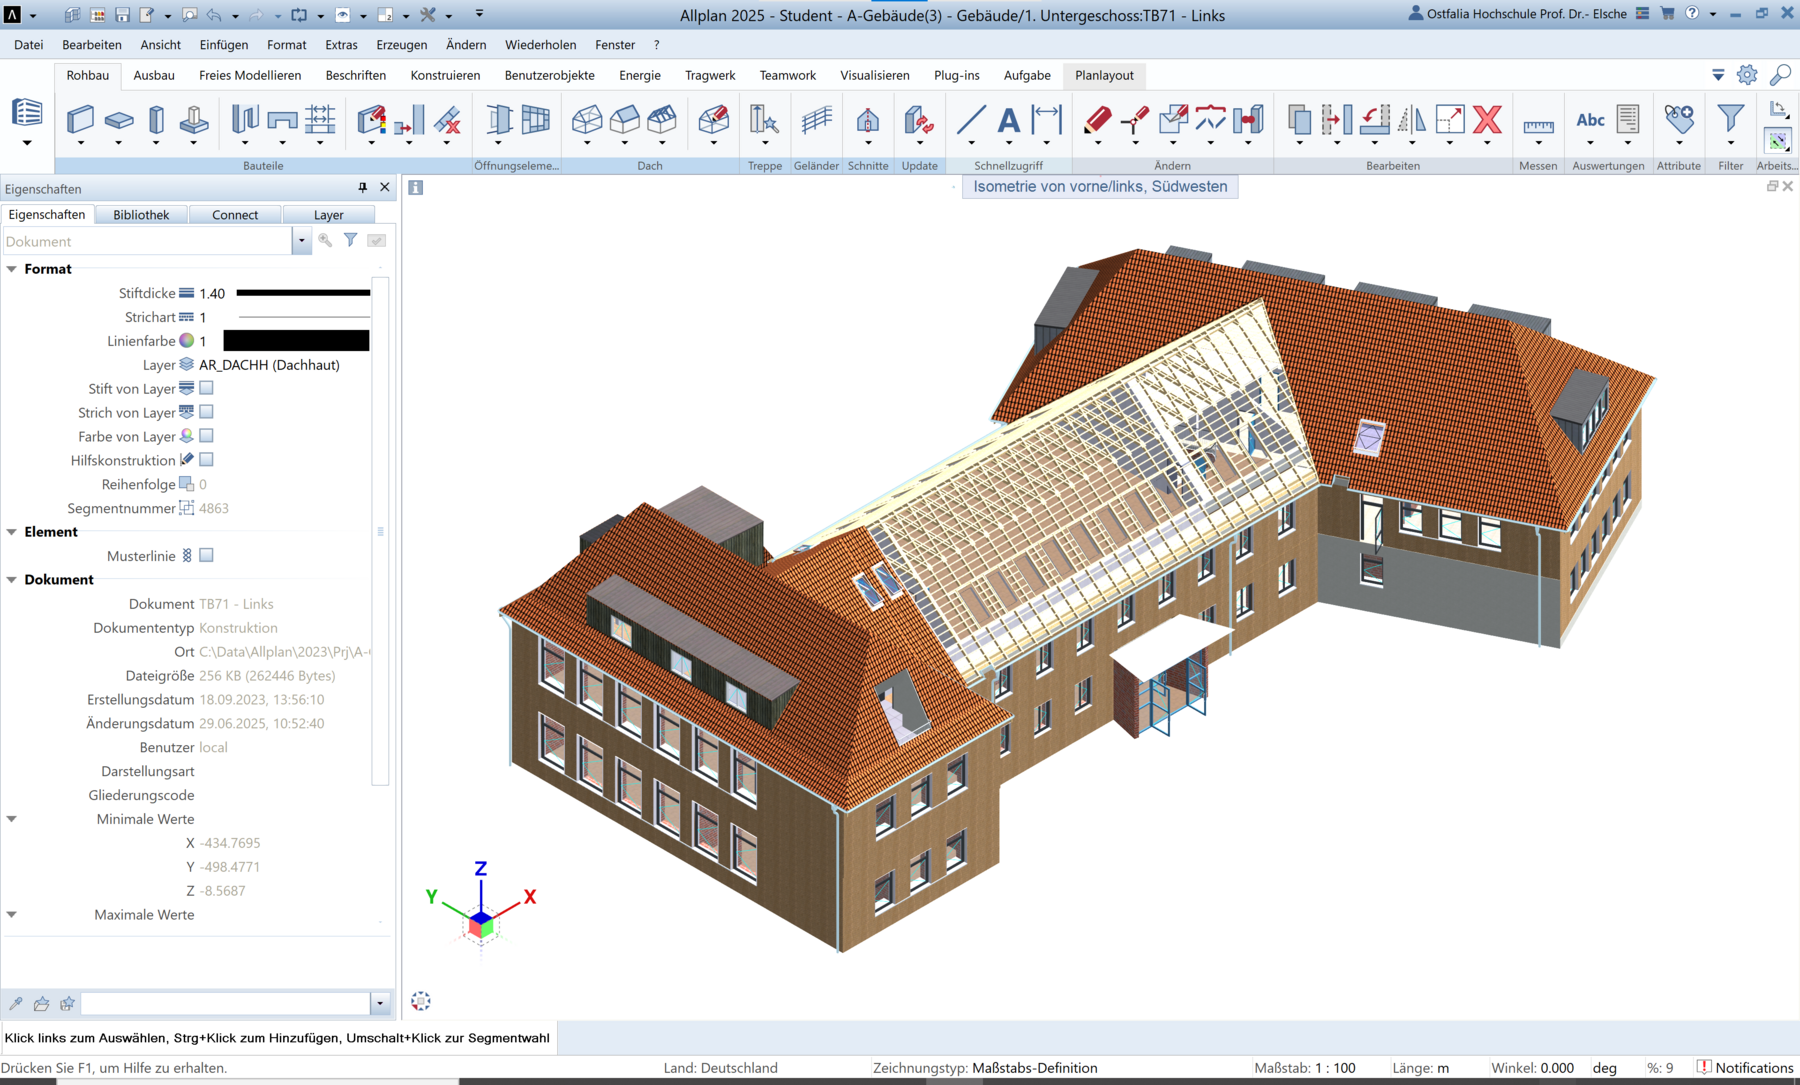Screen dimensions: 1800x1085
Task: Open the Dokument dropdown arrow
Action: 301,241
